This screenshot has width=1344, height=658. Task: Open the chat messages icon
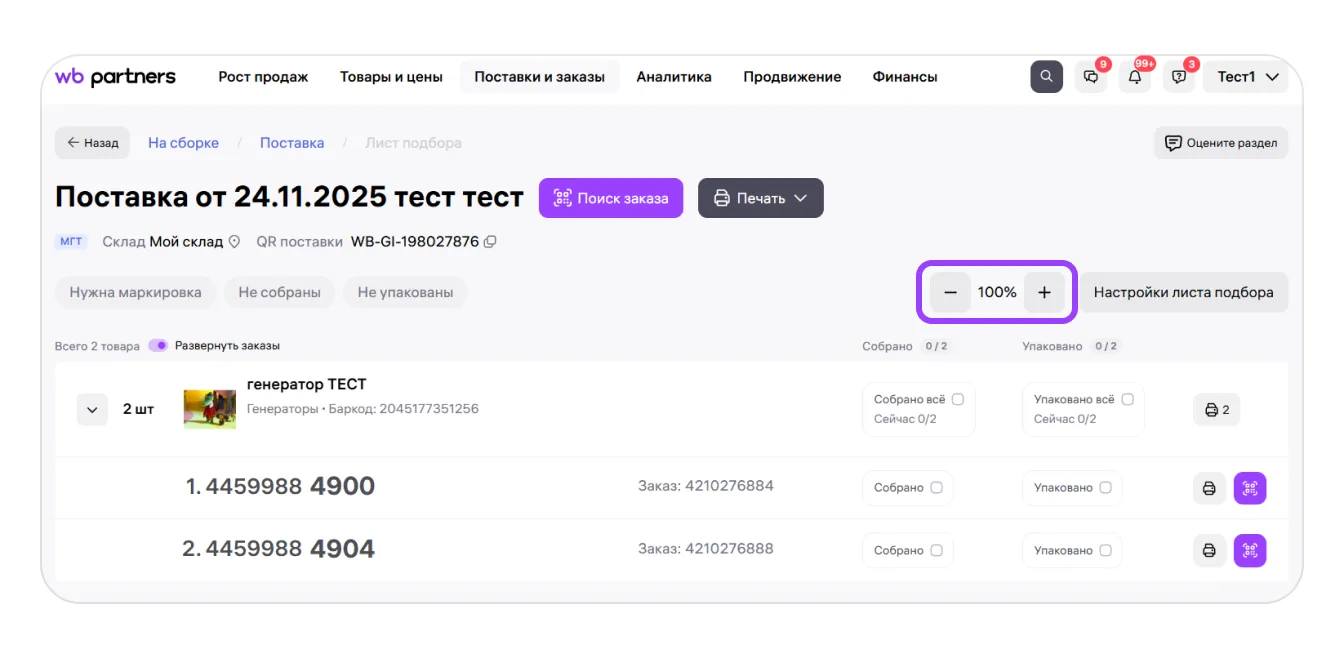[1090, 77]
